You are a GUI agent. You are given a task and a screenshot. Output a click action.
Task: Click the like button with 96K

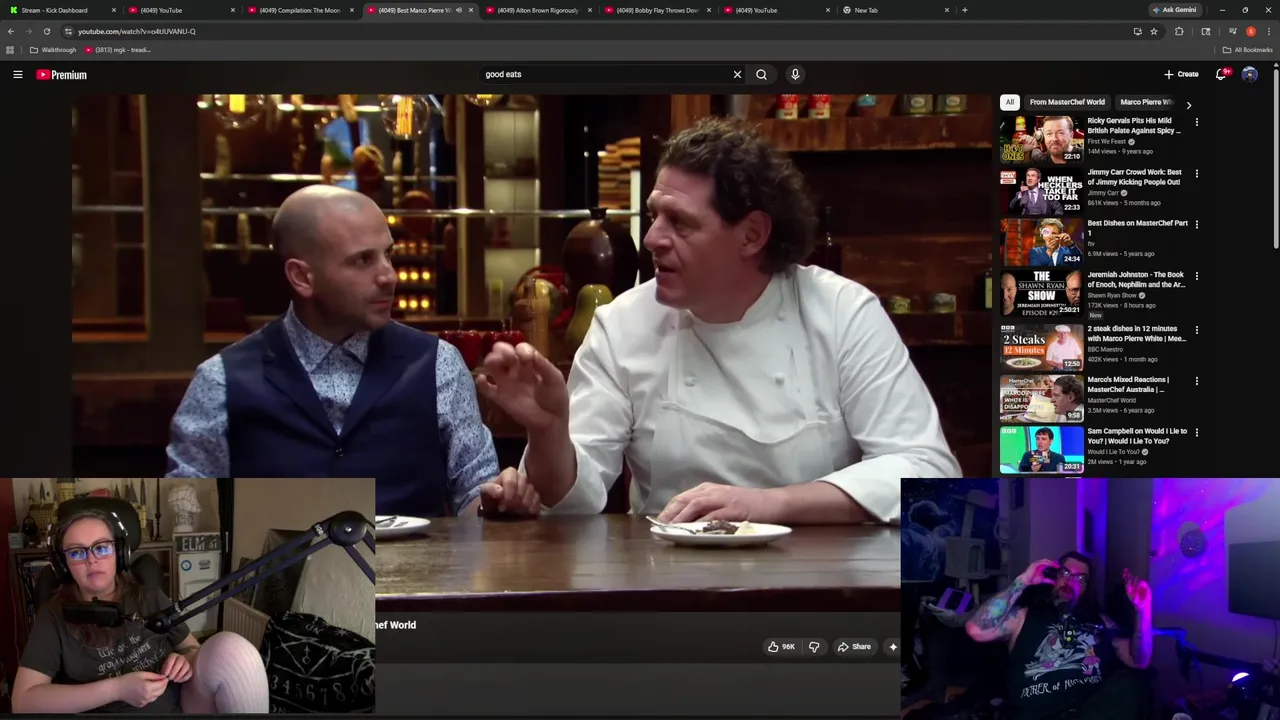point(781,647)
